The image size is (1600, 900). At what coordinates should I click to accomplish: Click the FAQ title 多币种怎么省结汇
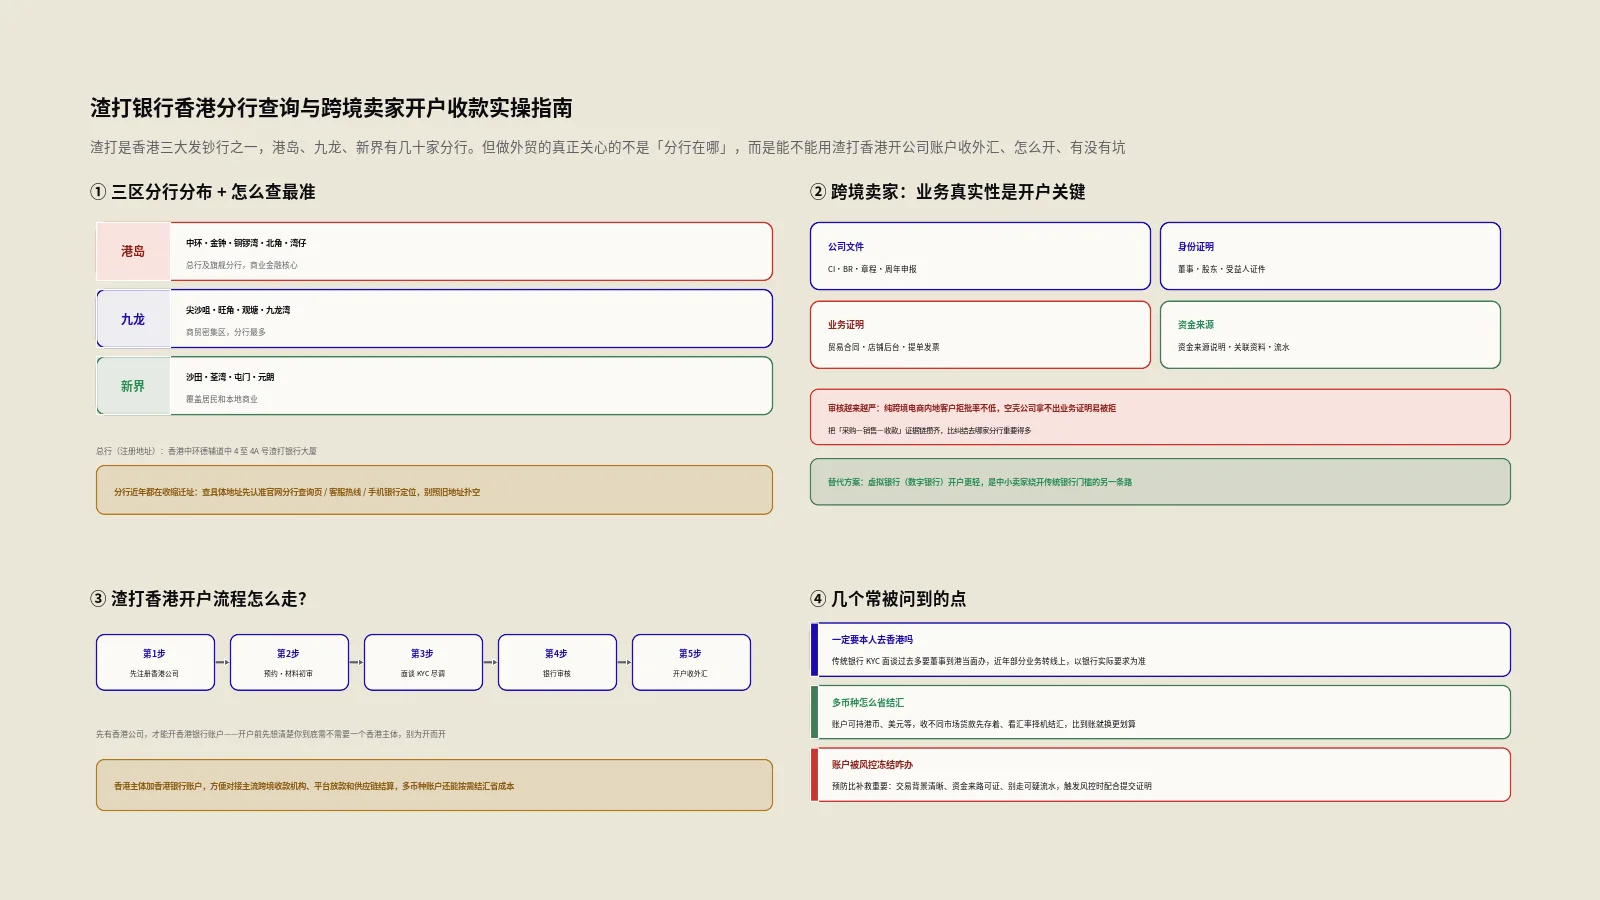[x=868, y=703]
